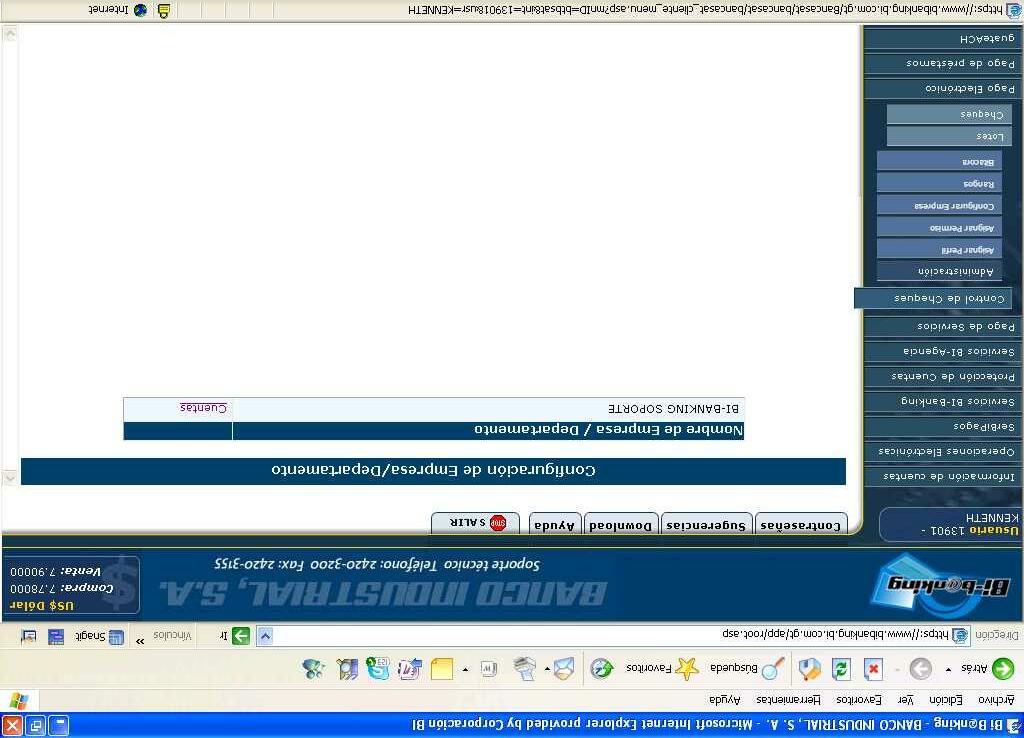Switch to the Sugerencias tab
This screenshot has width=1024, height=738.
point(706,524)
